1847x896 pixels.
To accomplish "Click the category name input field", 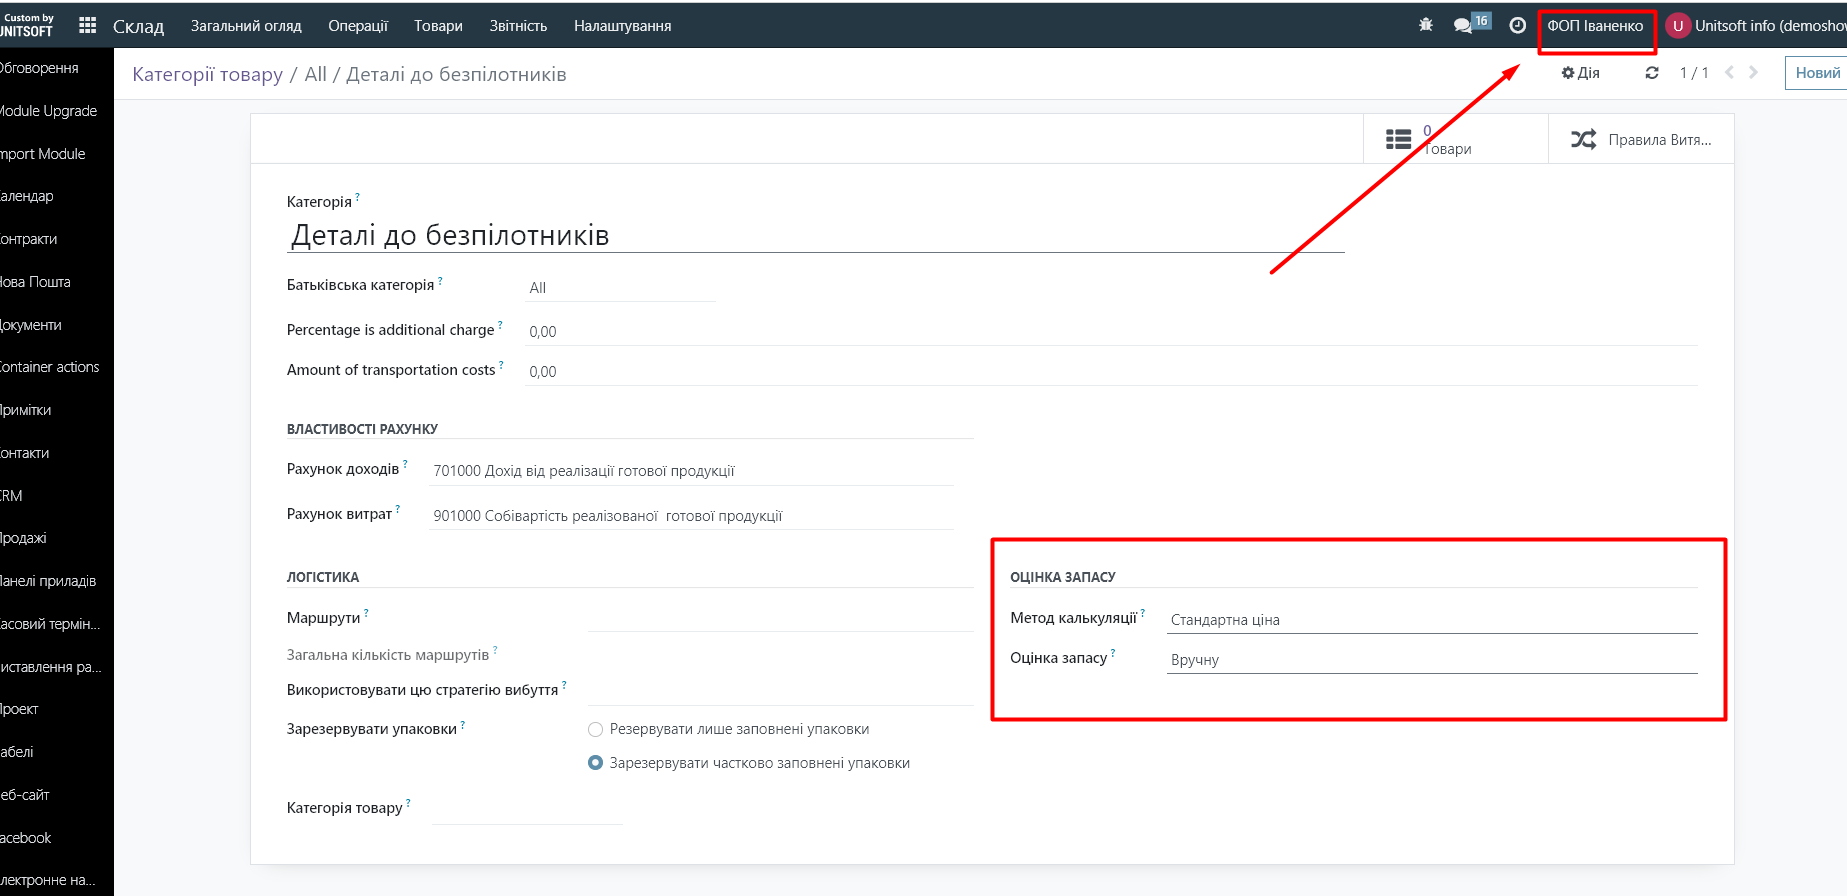I will [x=815, y=236].
